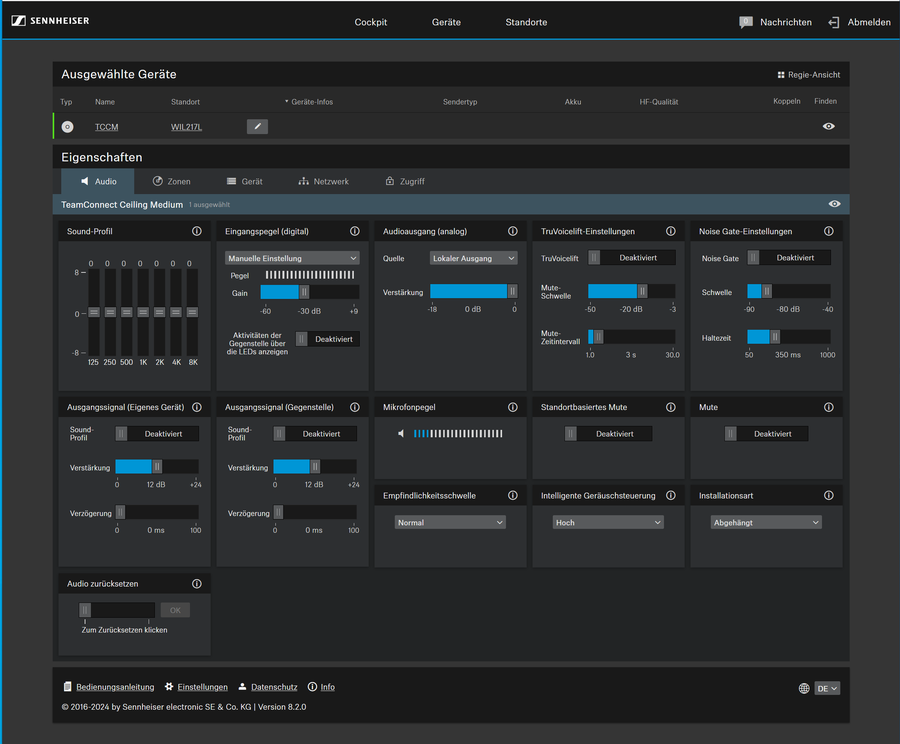
Task: Open Geräuschsteuerung Hoch dropdown
Action: click(608, 522)
